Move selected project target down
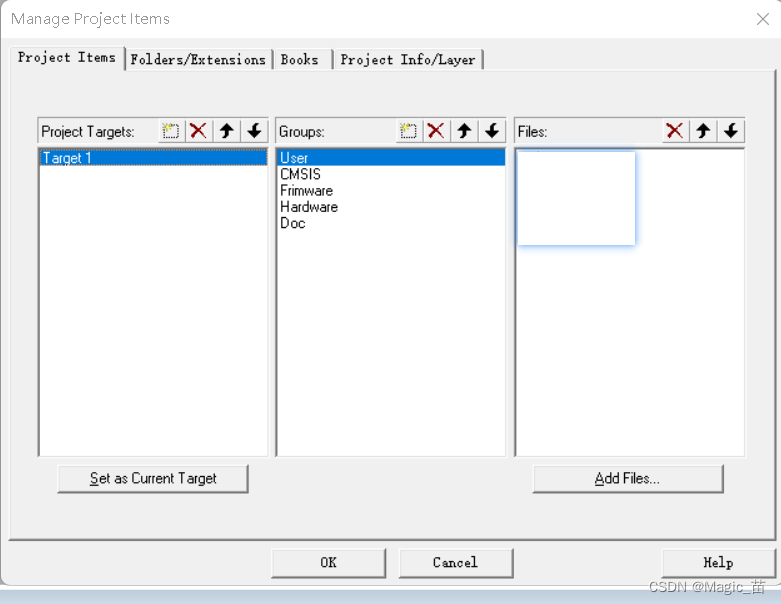The width and height of the screenshot is (781, 604). 255,131
